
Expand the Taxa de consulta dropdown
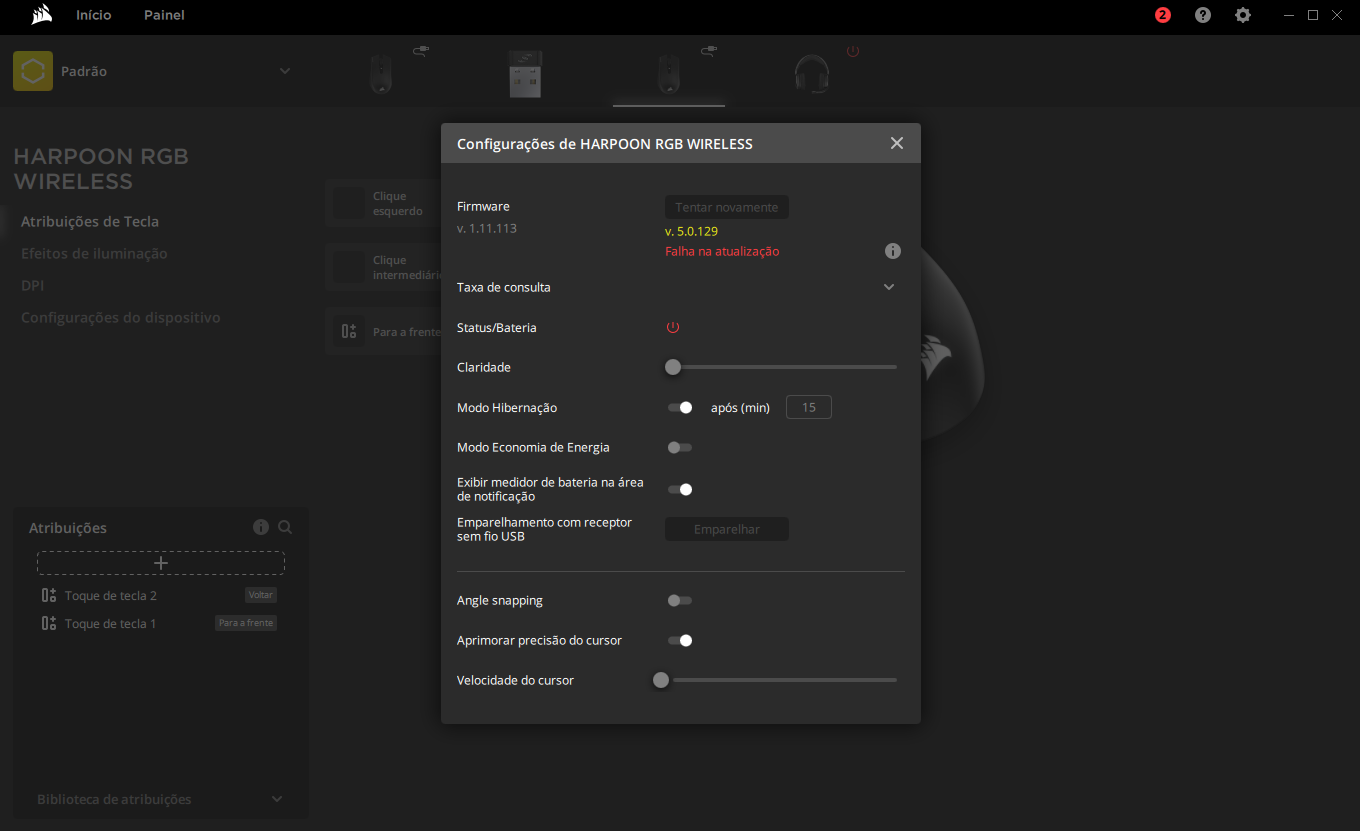tap(889, 287)
